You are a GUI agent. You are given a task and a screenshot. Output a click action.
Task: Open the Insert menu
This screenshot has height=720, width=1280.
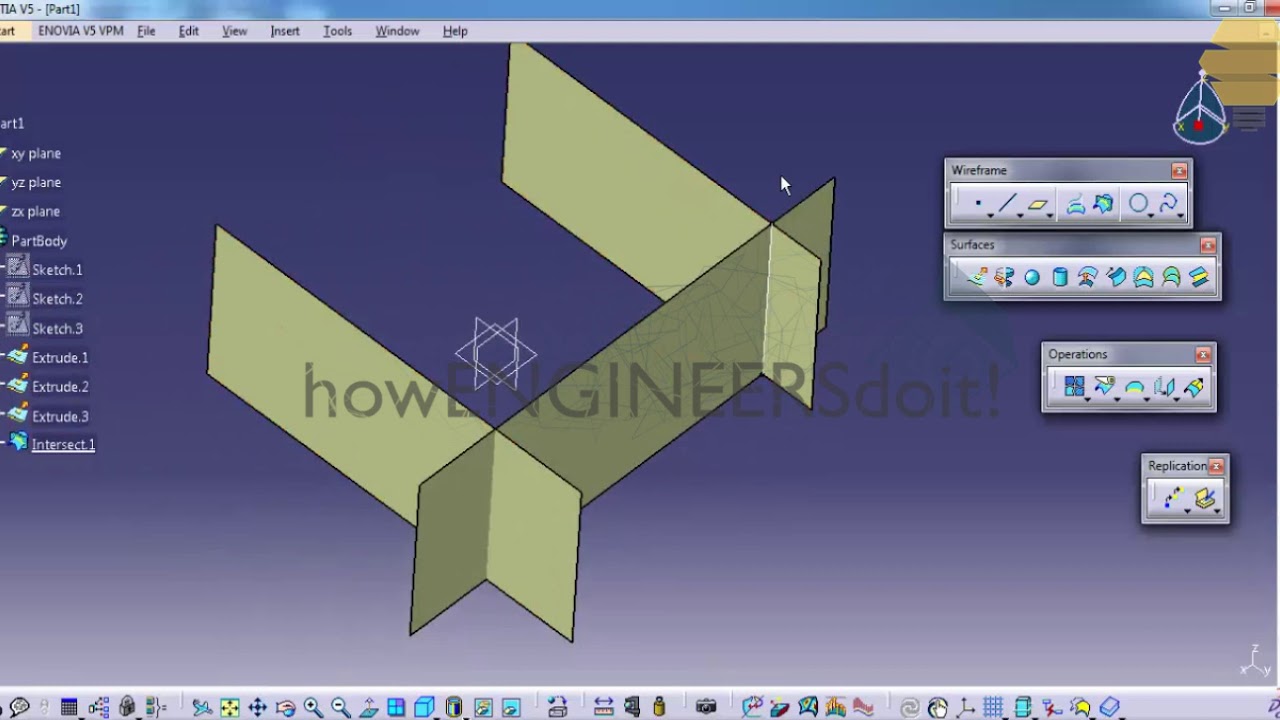285,31
